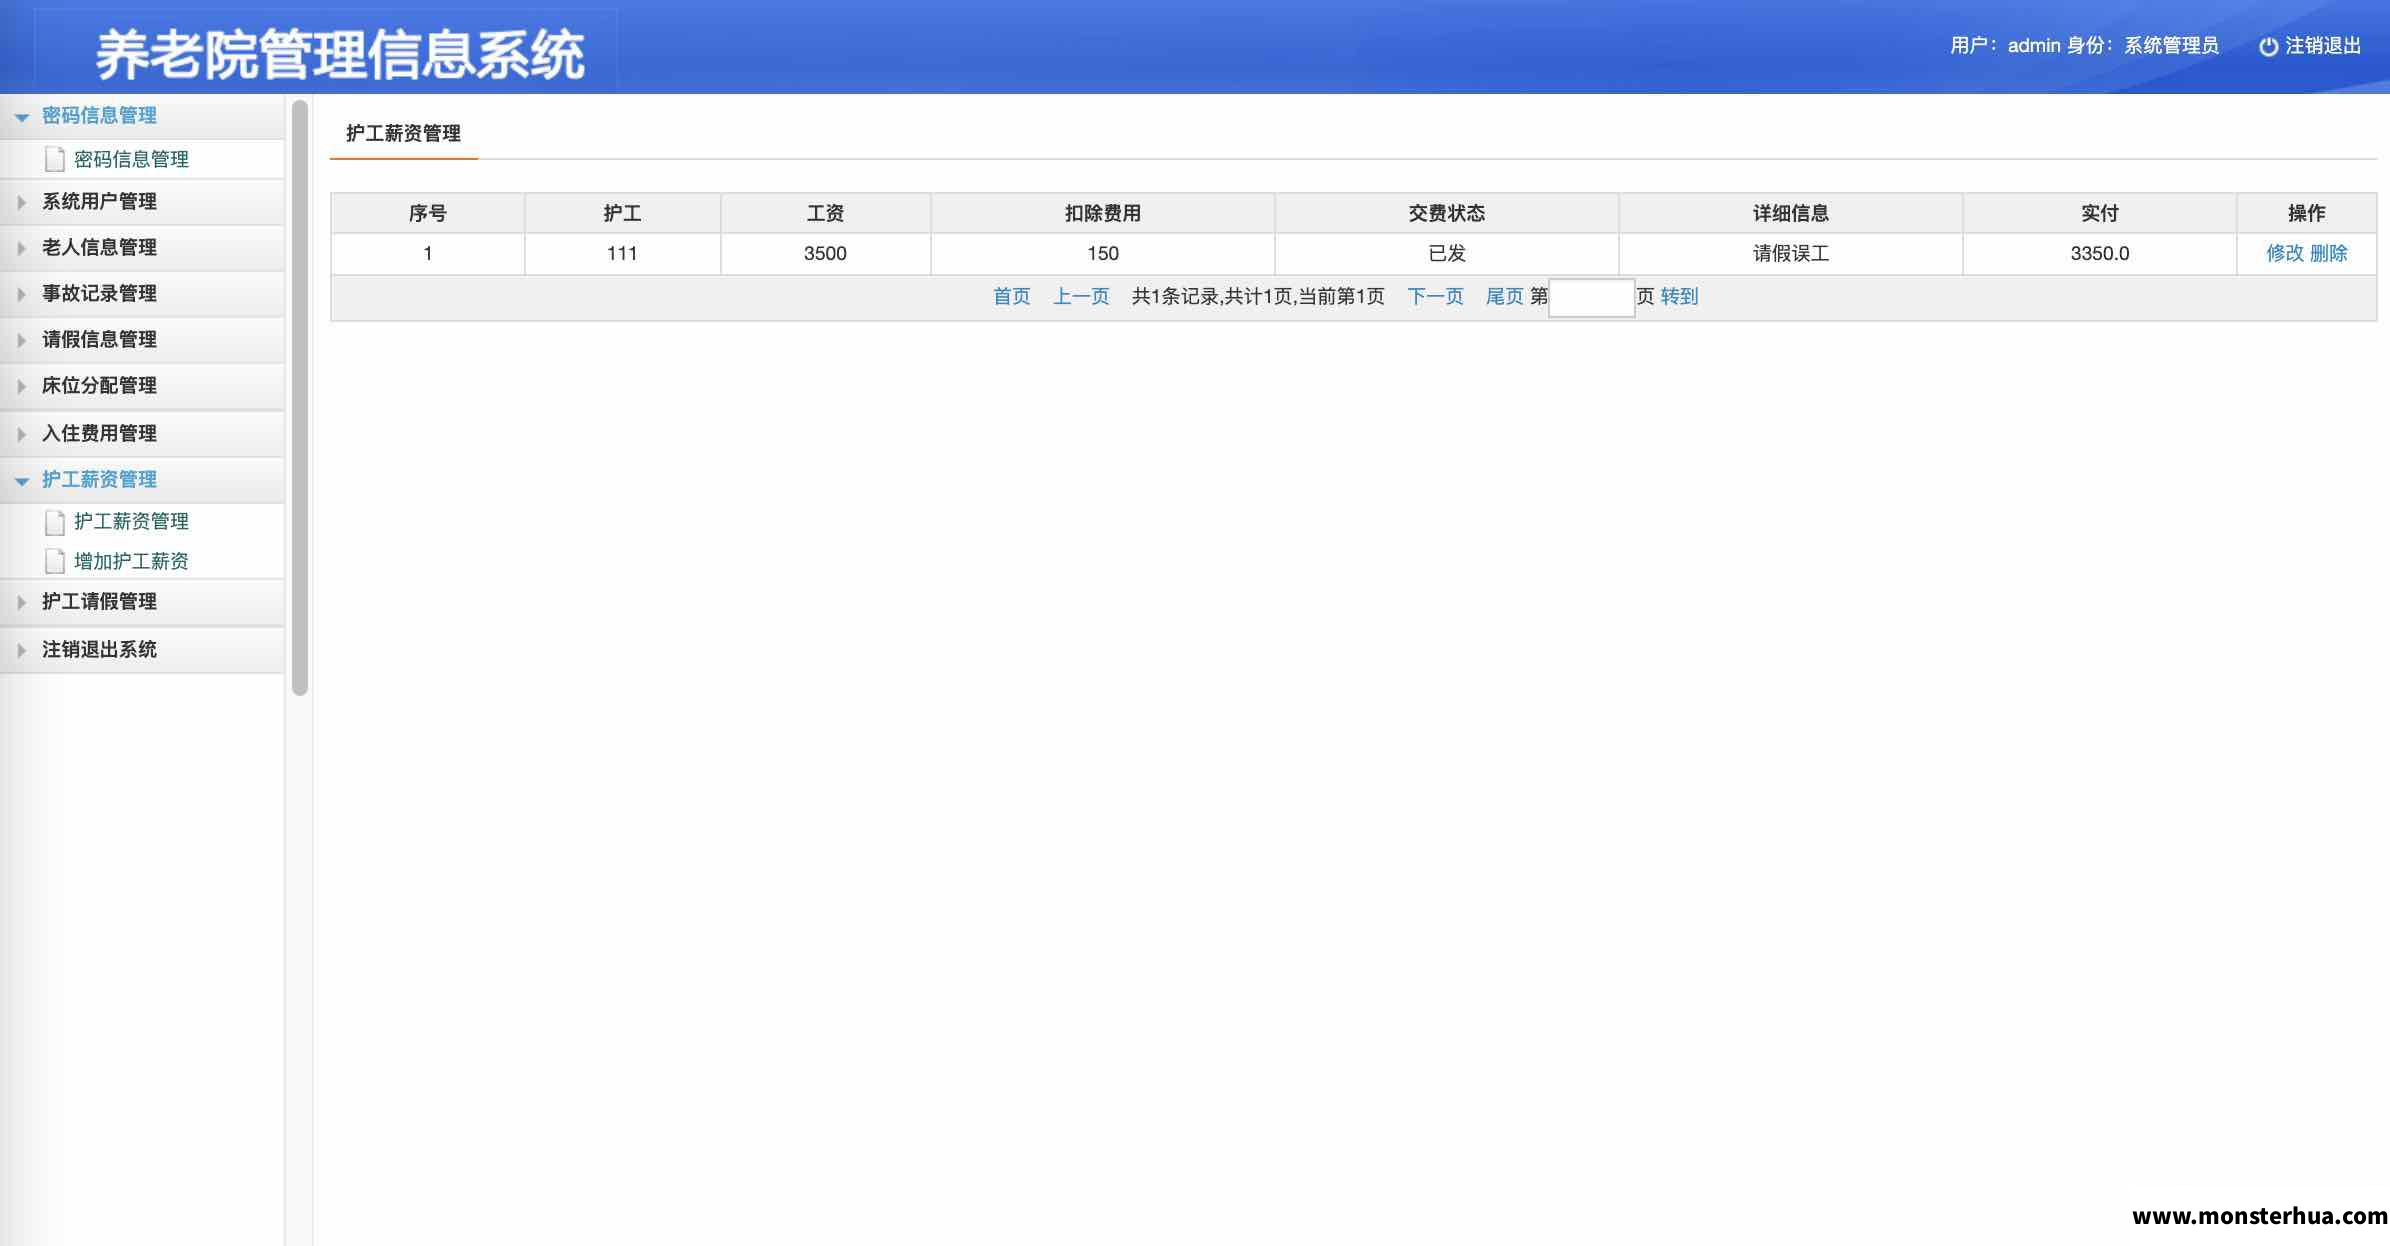Viewport: 2390px width, 1246px height.
Task: Collapse the 密码信息管理 section arrow
Action: pyautogui.click(x=21, y=117)
